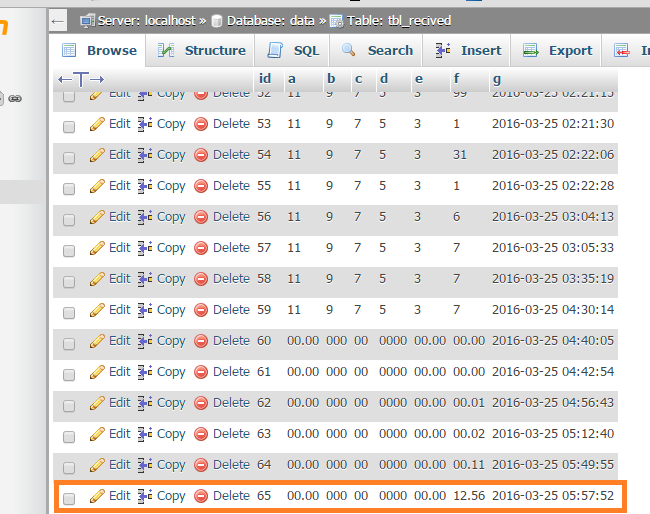The width and height of the screenshot is (650, 514).
Task: Click the Edit link for row 56
Action: (120, 217)
